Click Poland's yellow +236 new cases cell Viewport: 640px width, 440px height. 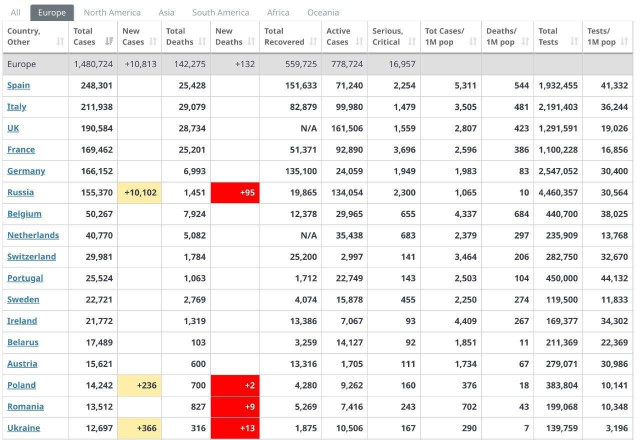(139, 385)
